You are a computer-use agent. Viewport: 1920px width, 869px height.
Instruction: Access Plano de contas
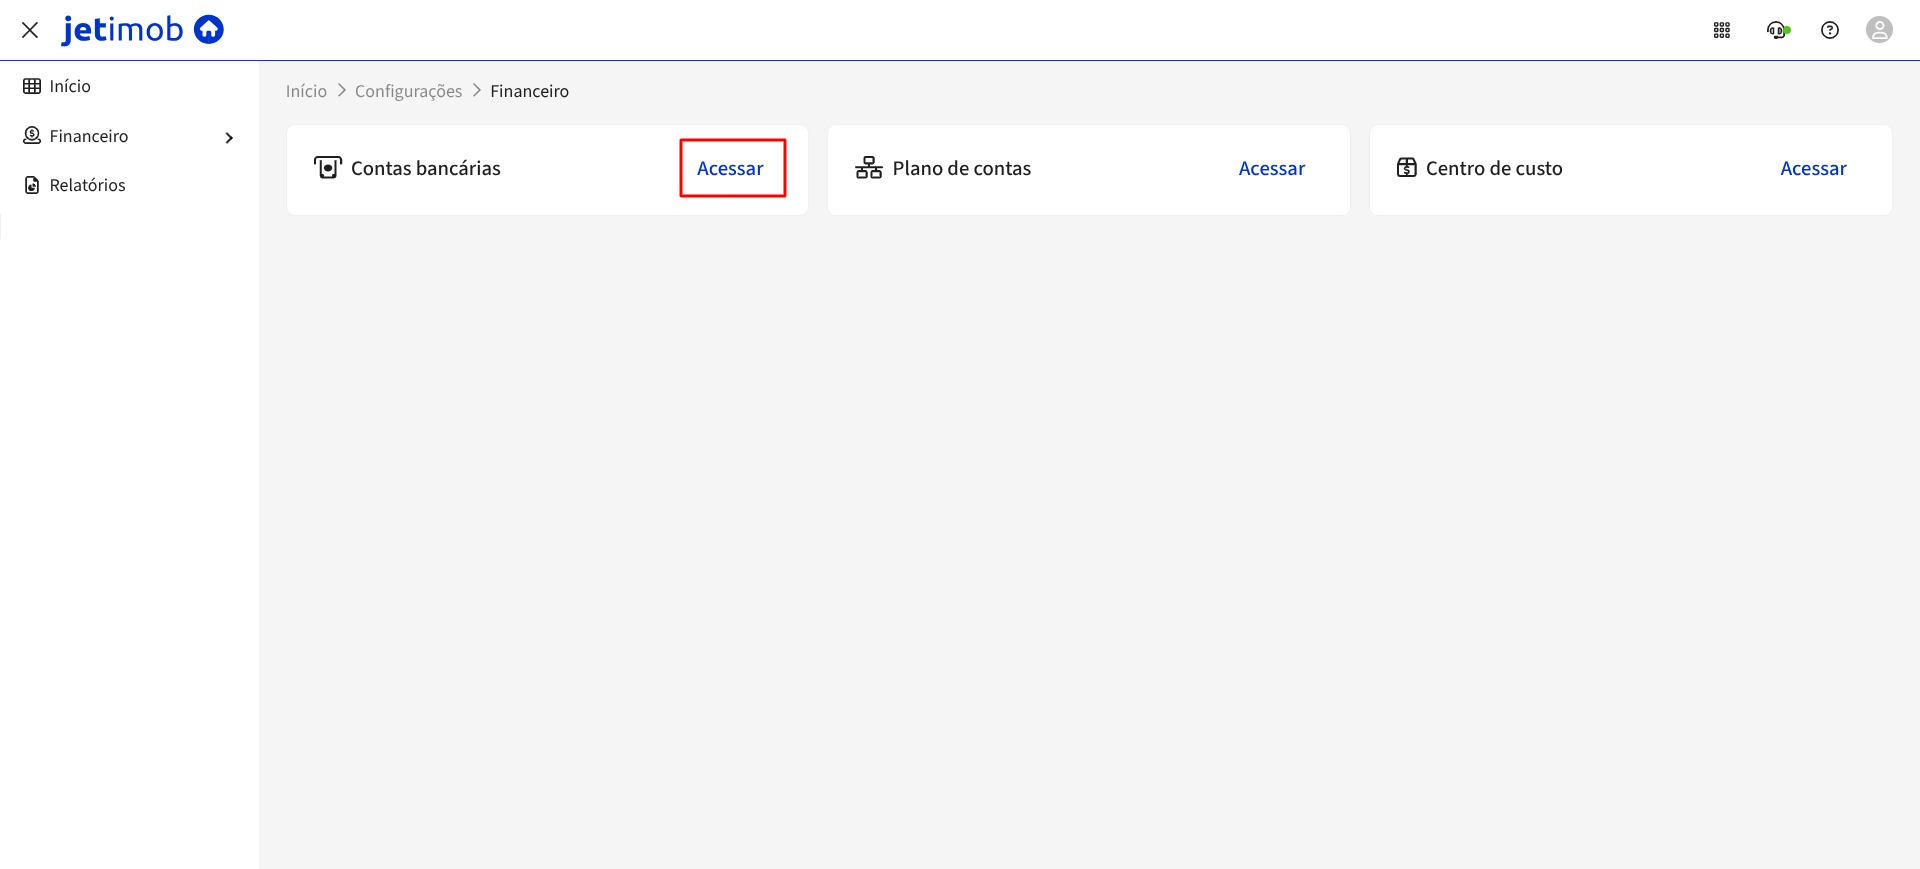[1271, 168]
